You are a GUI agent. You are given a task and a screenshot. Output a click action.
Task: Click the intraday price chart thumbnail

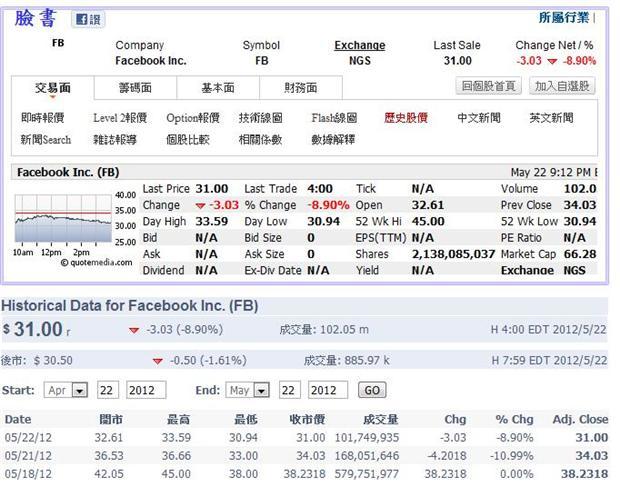click(x=63, y=218)
